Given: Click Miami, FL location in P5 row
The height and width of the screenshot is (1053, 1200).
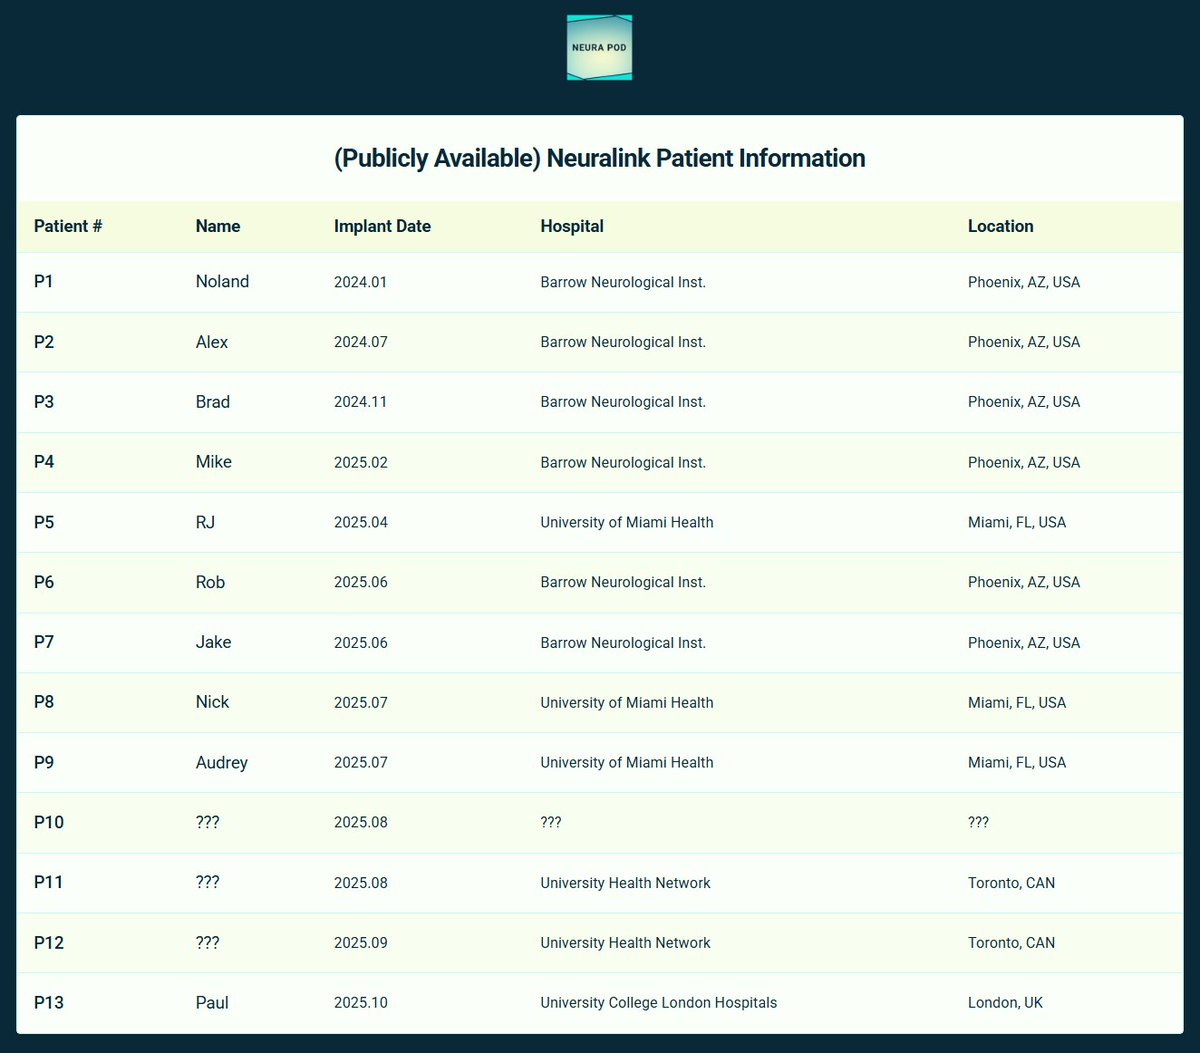Looking at the screenshot, I should [1017, 522].
